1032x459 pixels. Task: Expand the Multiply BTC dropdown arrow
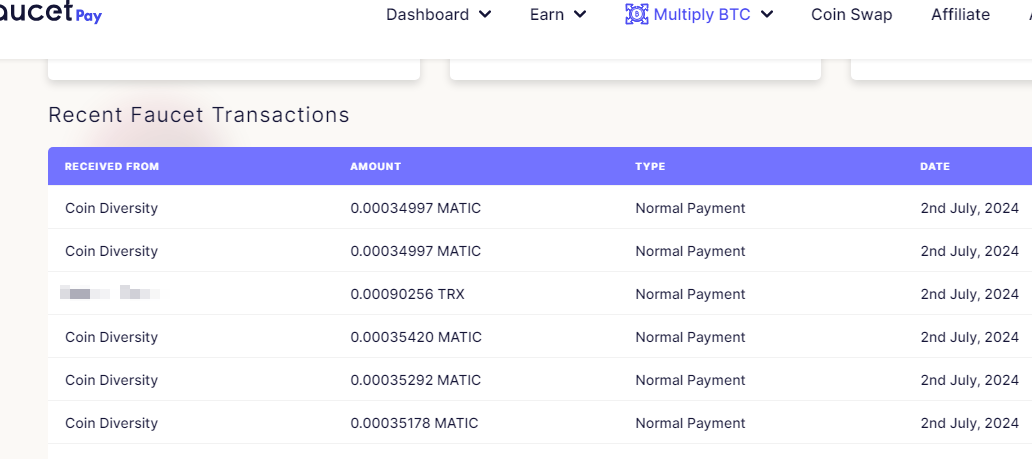pyautogui.click(x=767, y=14)
